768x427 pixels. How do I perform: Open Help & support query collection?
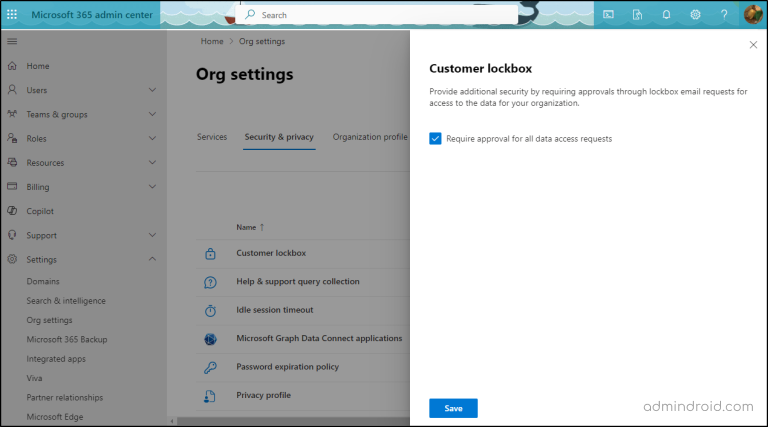coord(298,281)
